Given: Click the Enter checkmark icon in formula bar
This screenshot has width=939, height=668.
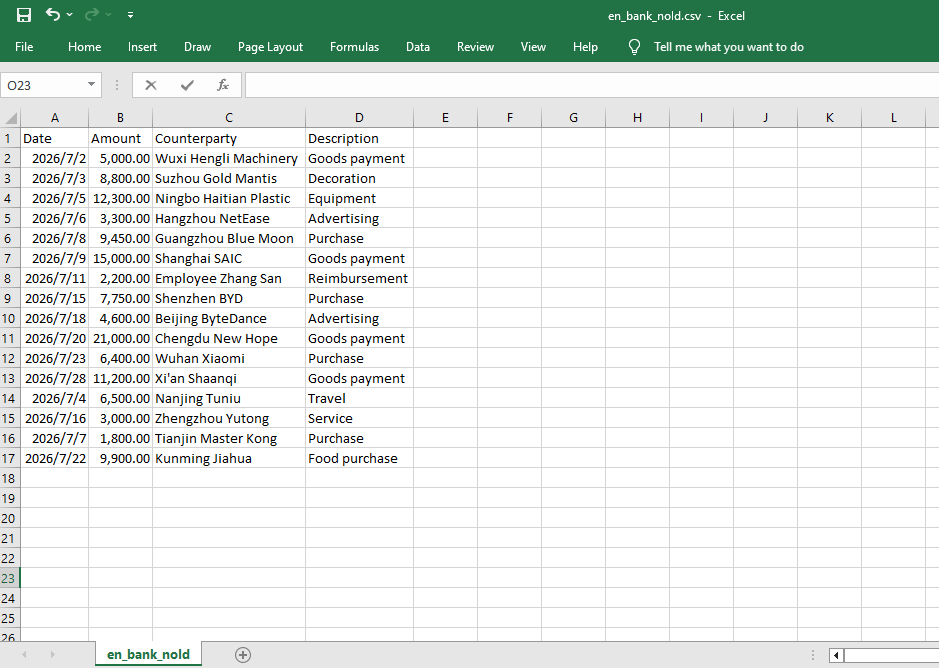Looking at the screenshot, I should pyautogui.click(x=187, y=85).
